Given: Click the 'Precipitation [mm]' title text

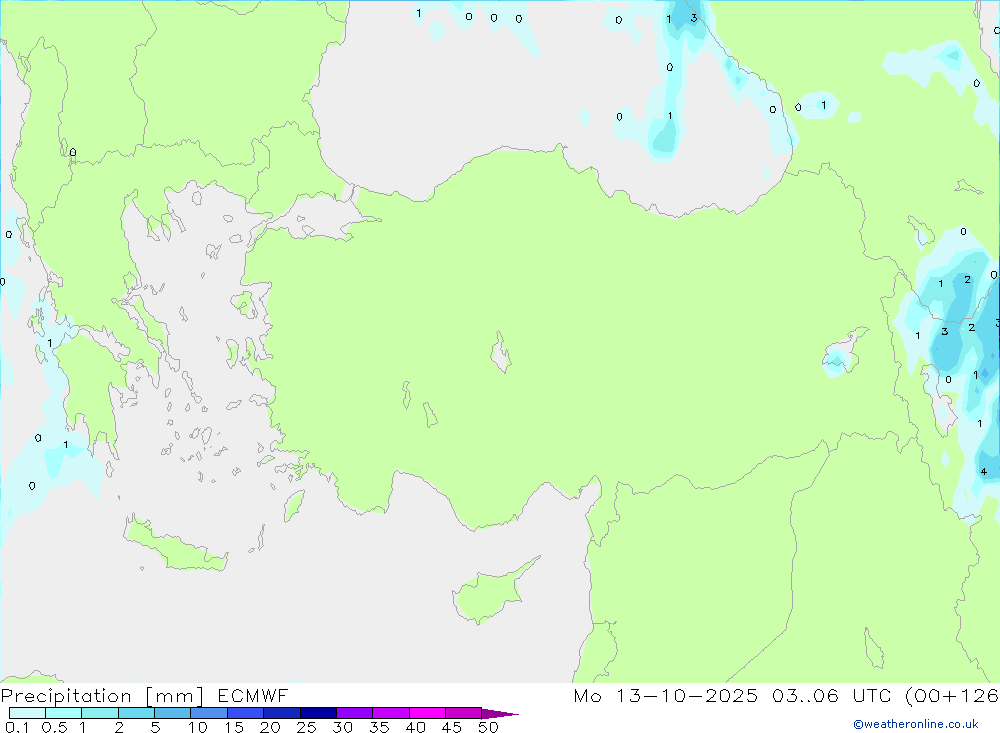Looking at the screenshot, I should click(102, 696).
